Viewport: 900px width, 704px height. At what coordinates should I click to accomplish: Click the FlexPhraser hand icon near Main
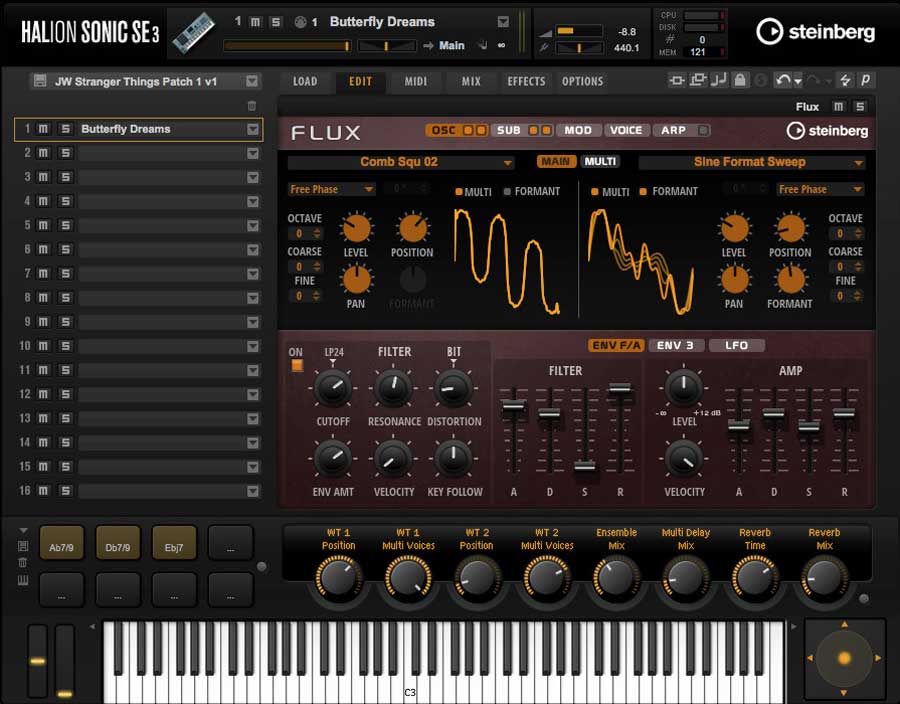coord(483,45)
